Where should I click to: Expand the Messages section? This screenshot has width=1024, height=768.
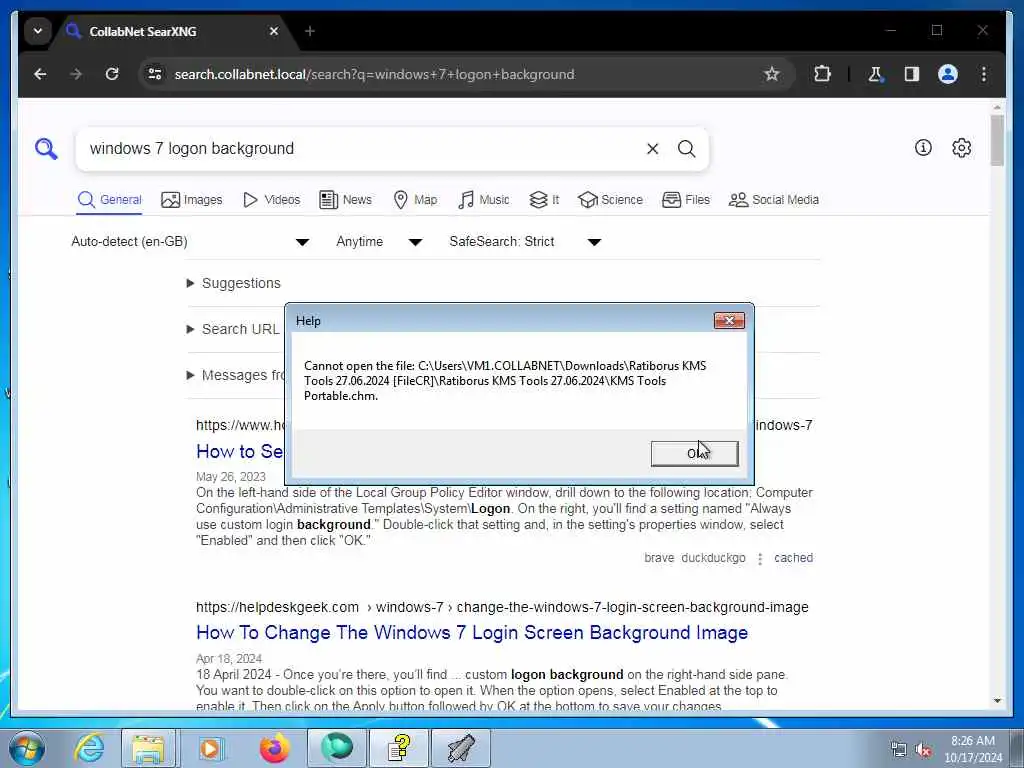236,376
